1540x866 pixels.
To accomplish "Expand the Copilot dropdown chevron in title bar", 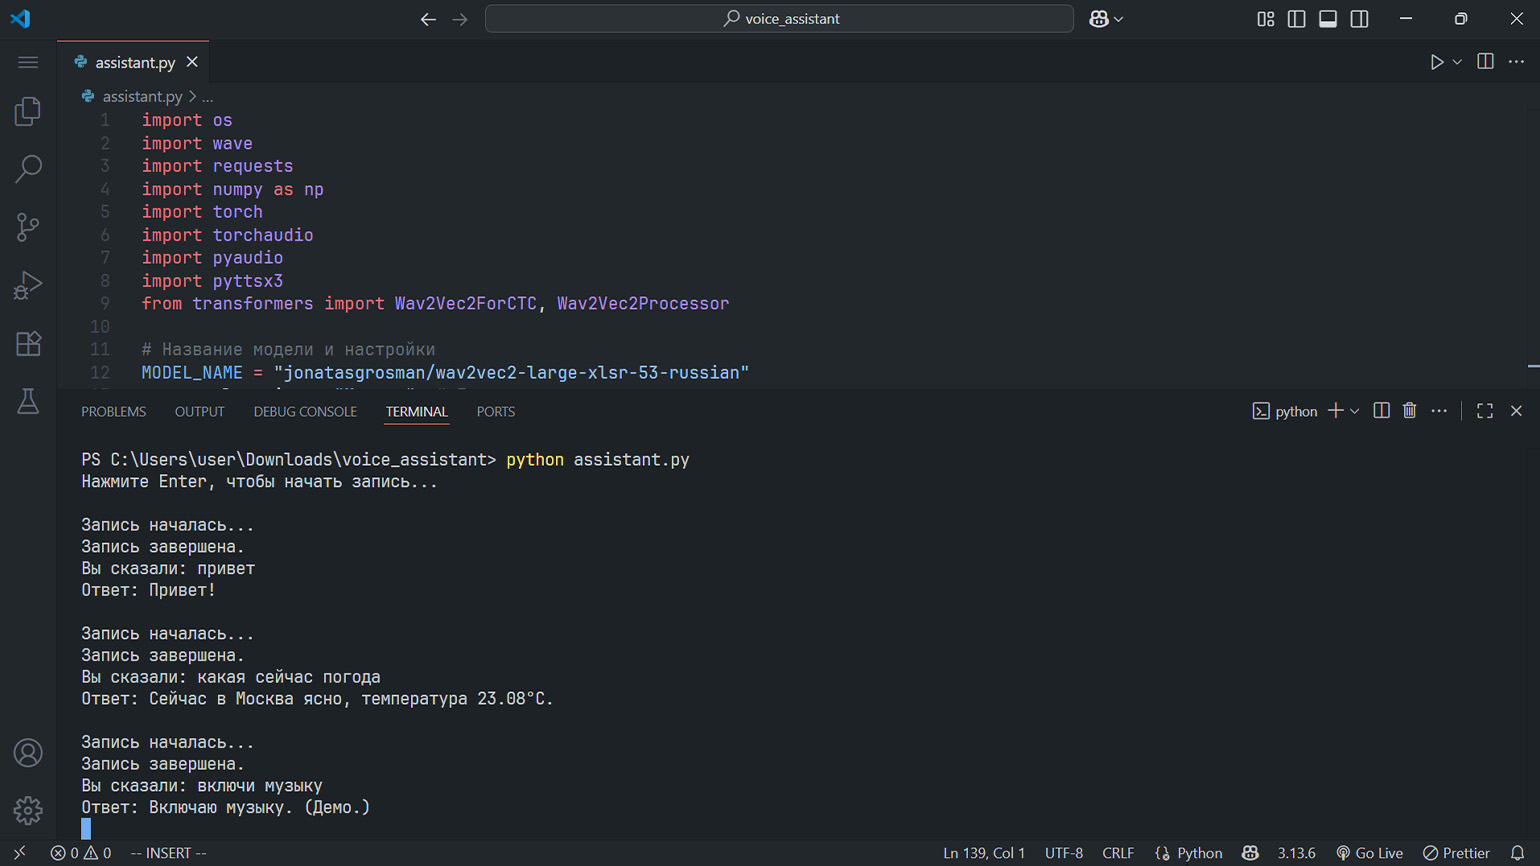I will (1118, 19).
